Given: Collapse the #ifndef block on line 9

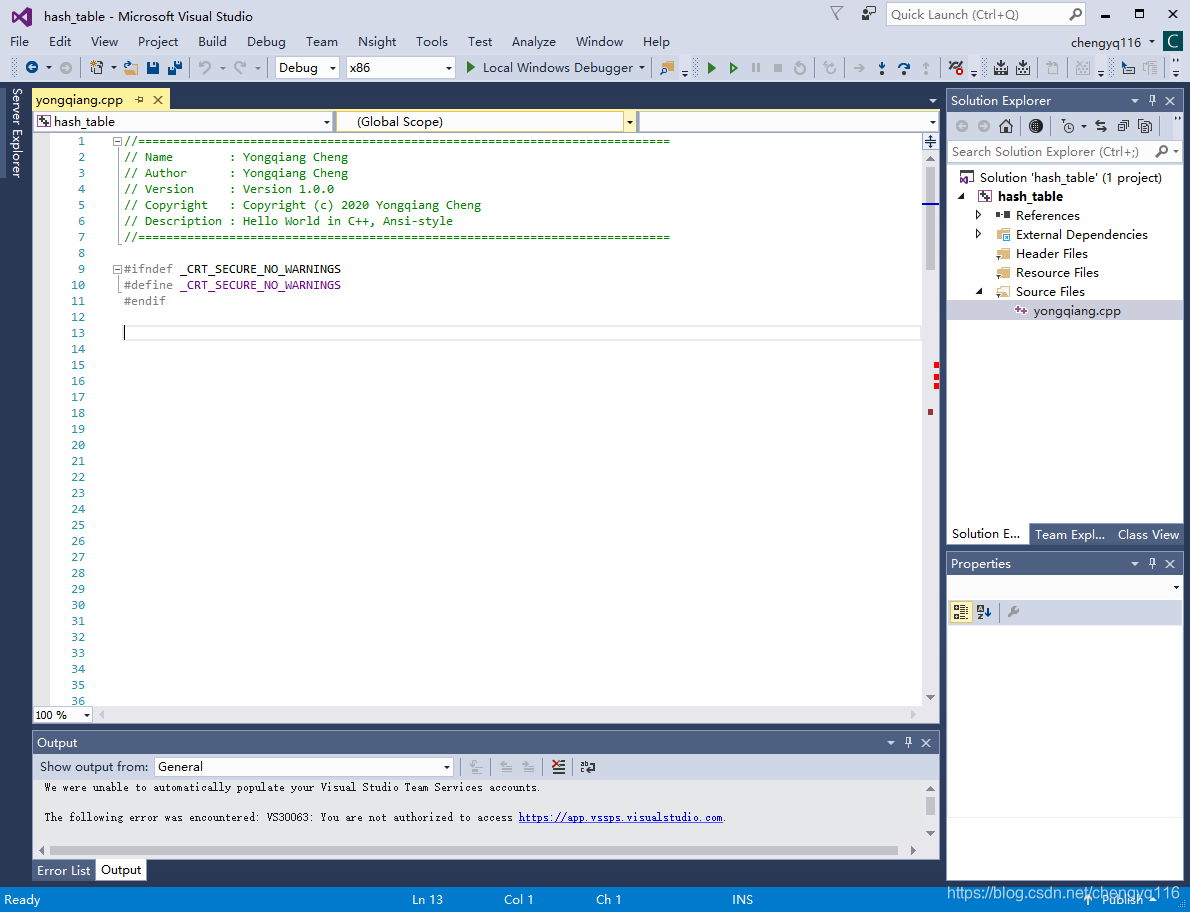Looking at the screenshot, I should coord(117,269).
